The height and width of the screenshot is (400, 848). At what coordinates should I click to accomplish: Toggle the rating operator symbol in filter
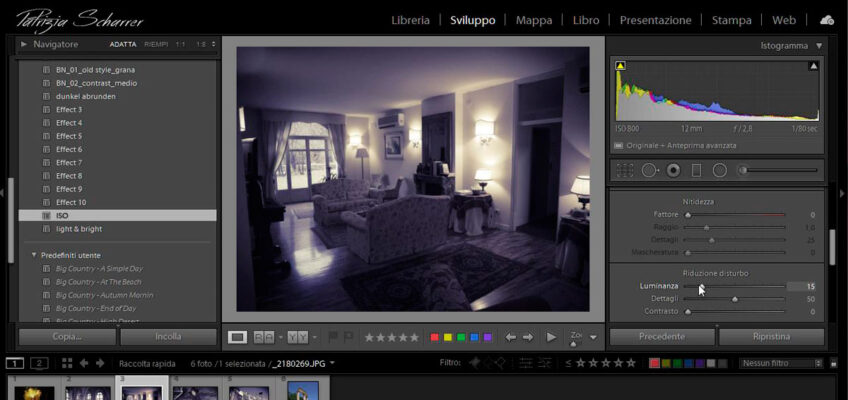pos(568,363)
